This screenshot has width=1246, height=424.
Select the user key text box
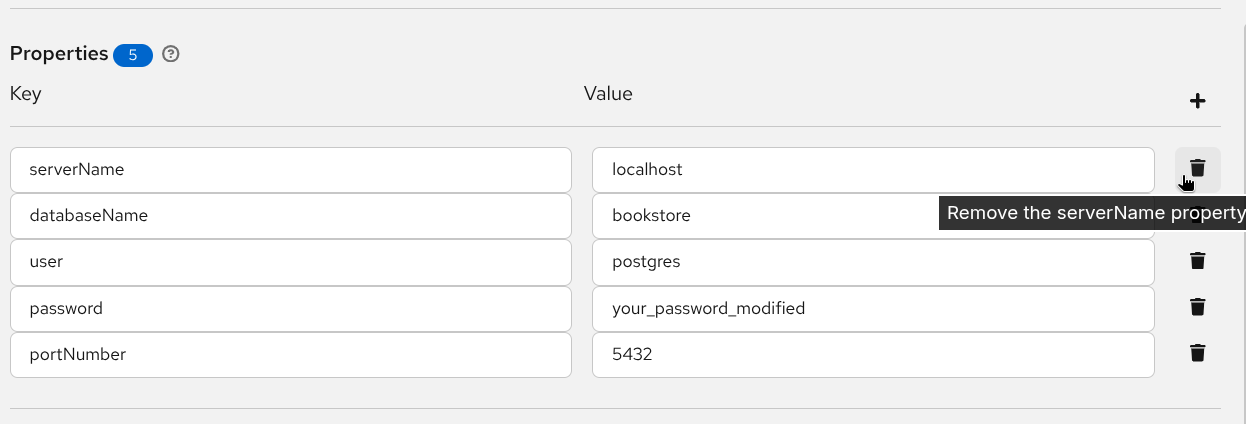tap(290, 262)
